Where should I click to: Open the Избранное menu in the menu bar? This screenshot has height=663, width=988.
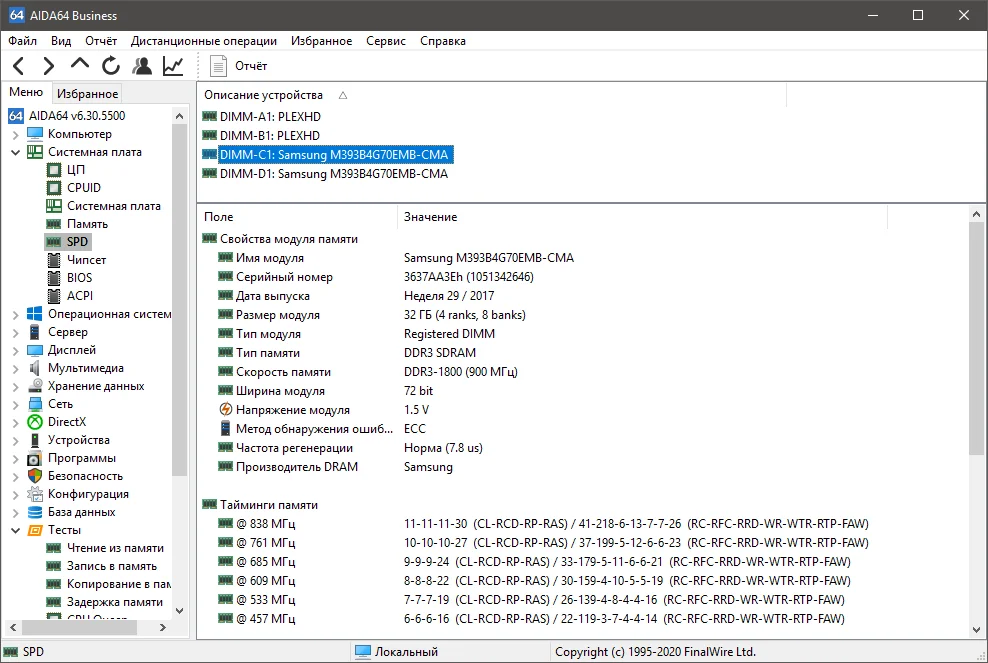tap(321, 41)
